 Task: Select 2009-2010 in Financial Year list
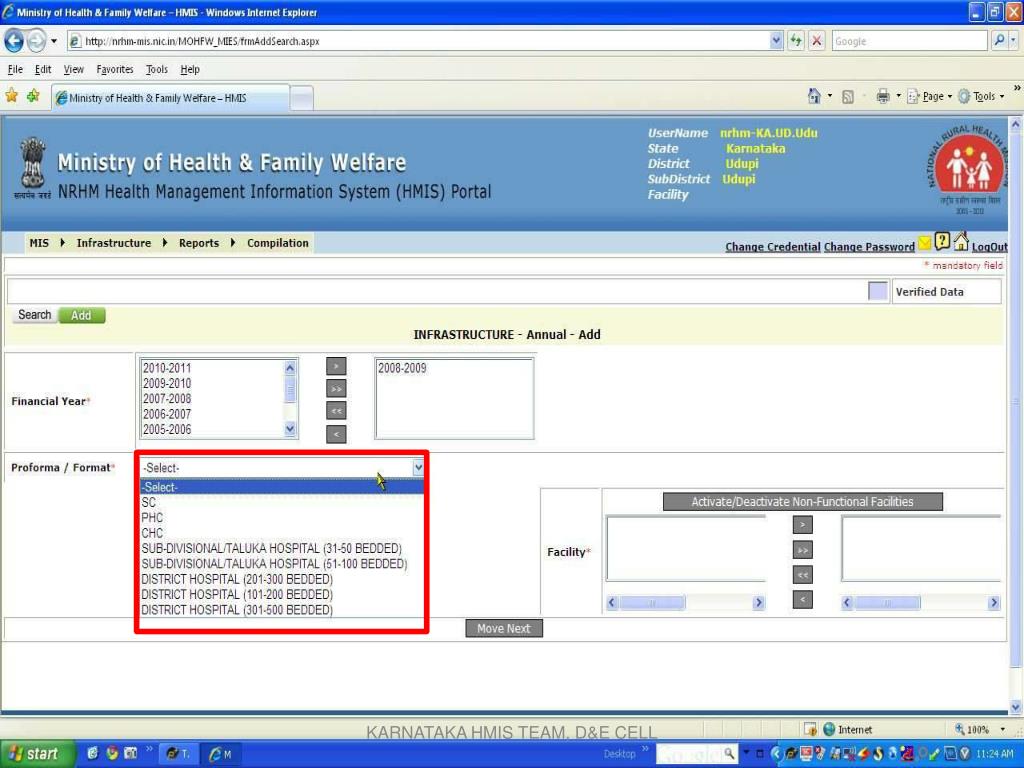point(167,383)
